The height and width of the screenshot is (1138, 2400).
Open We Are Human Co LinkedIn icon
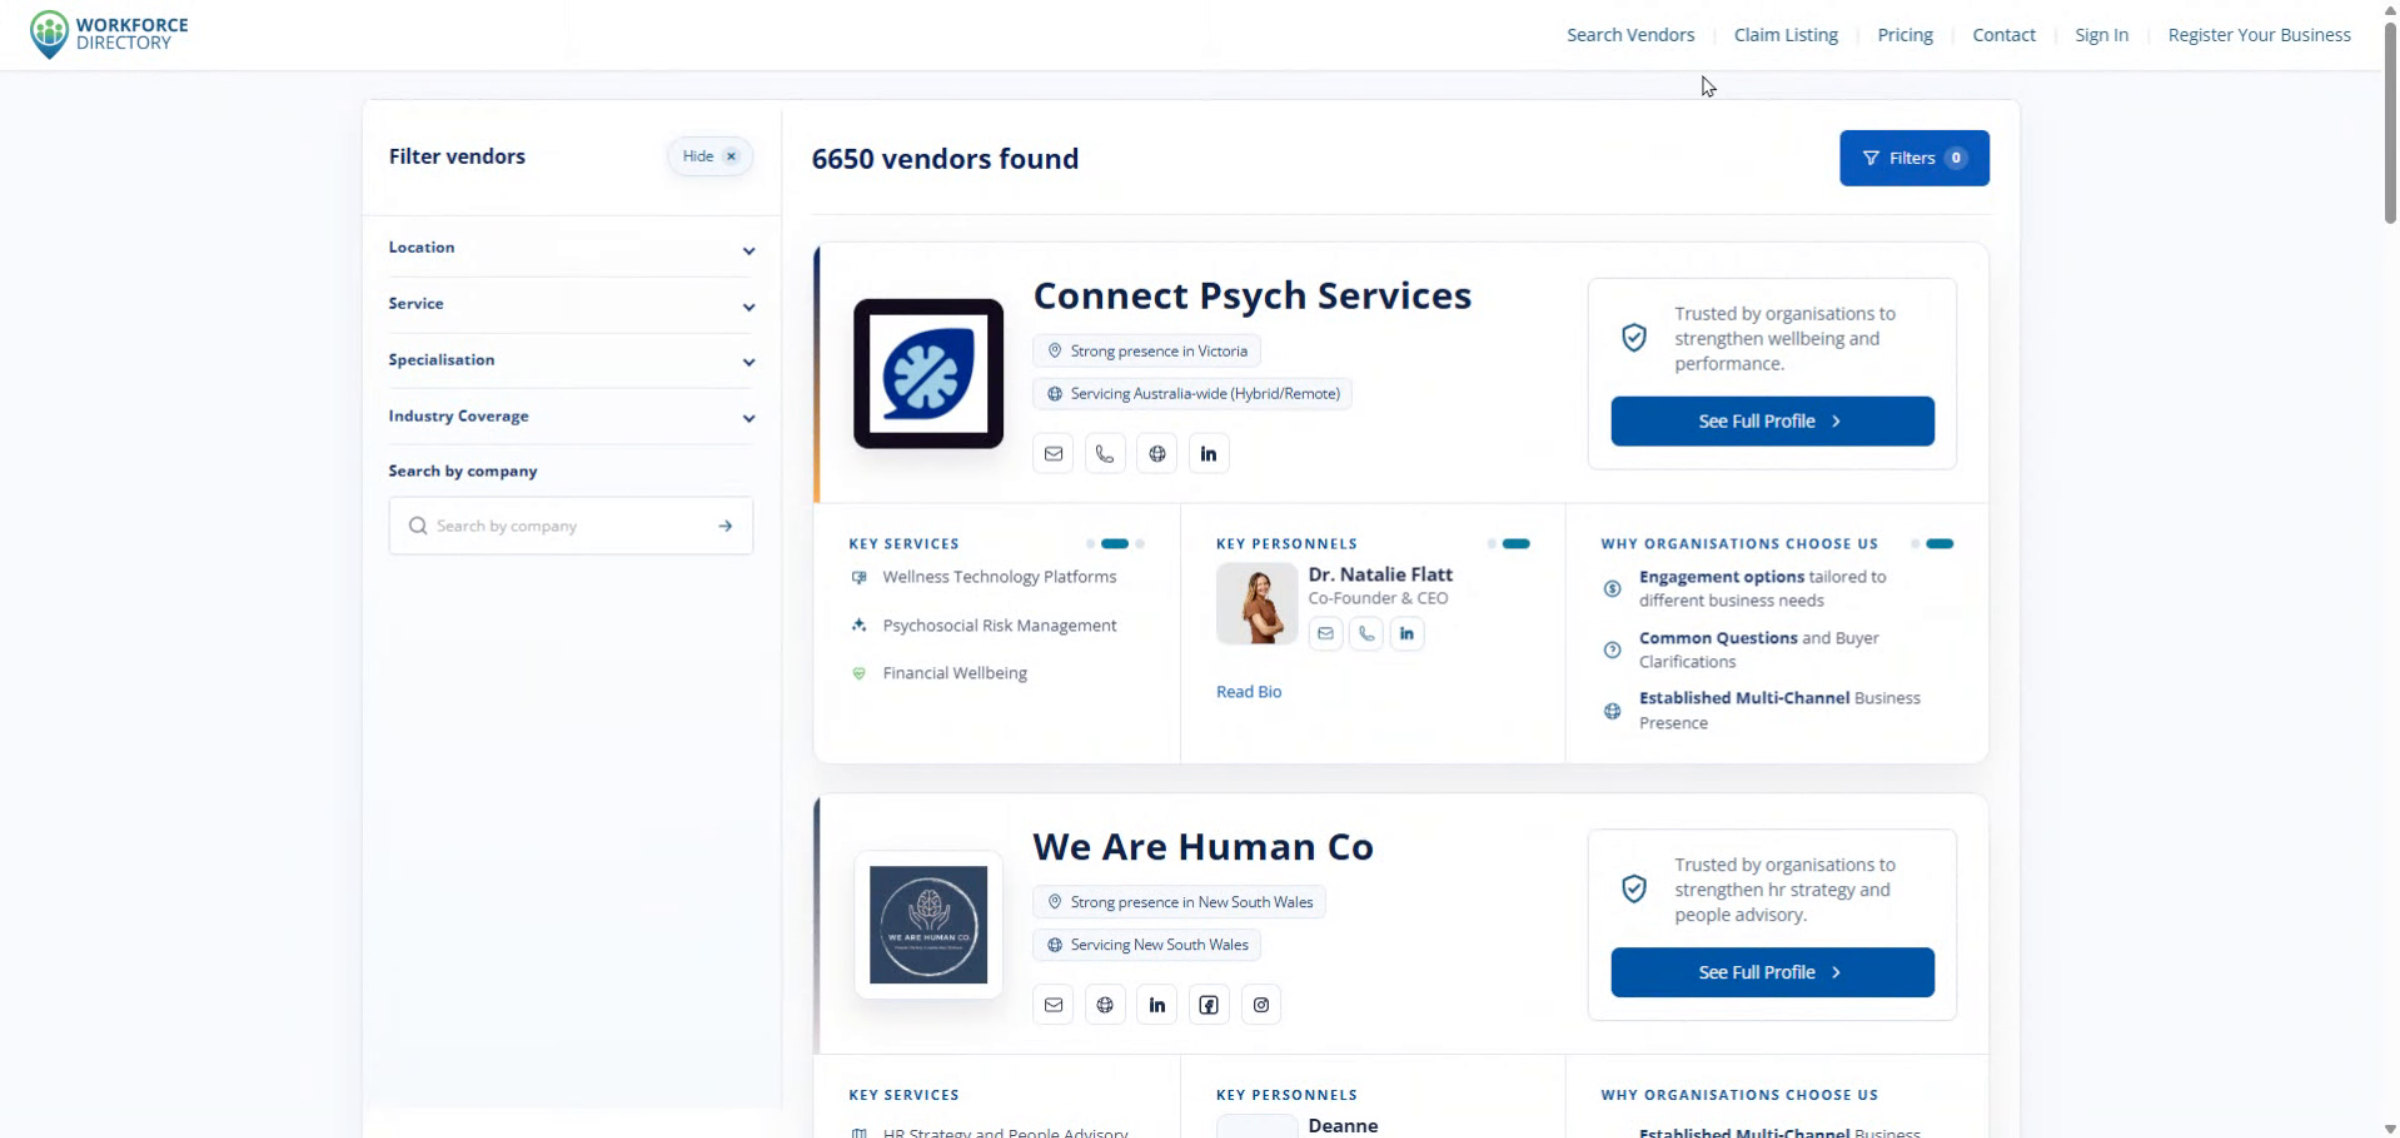click(x=1157, y=1005)
